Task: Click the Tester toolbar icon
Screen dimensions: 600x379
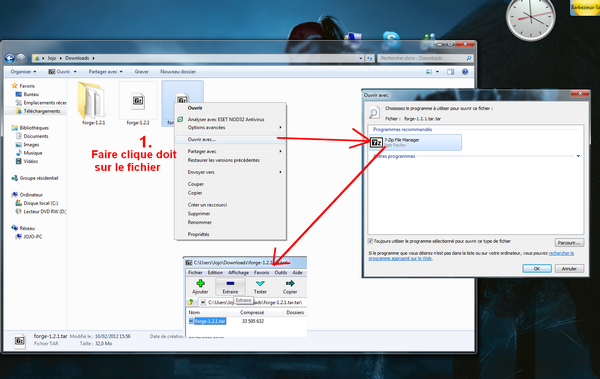Action: [260, 283]
